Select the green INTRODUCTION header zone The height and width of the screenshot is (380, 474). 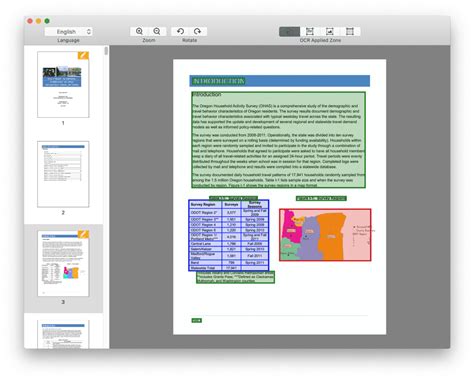(219, 81)
